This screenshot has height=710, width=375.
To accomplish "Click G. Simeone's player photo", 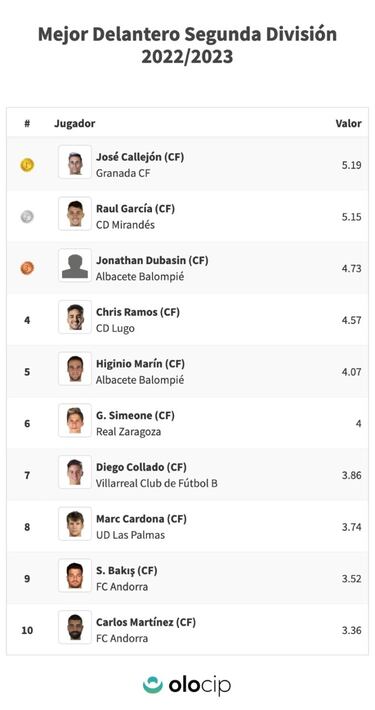I will (75, 421).
